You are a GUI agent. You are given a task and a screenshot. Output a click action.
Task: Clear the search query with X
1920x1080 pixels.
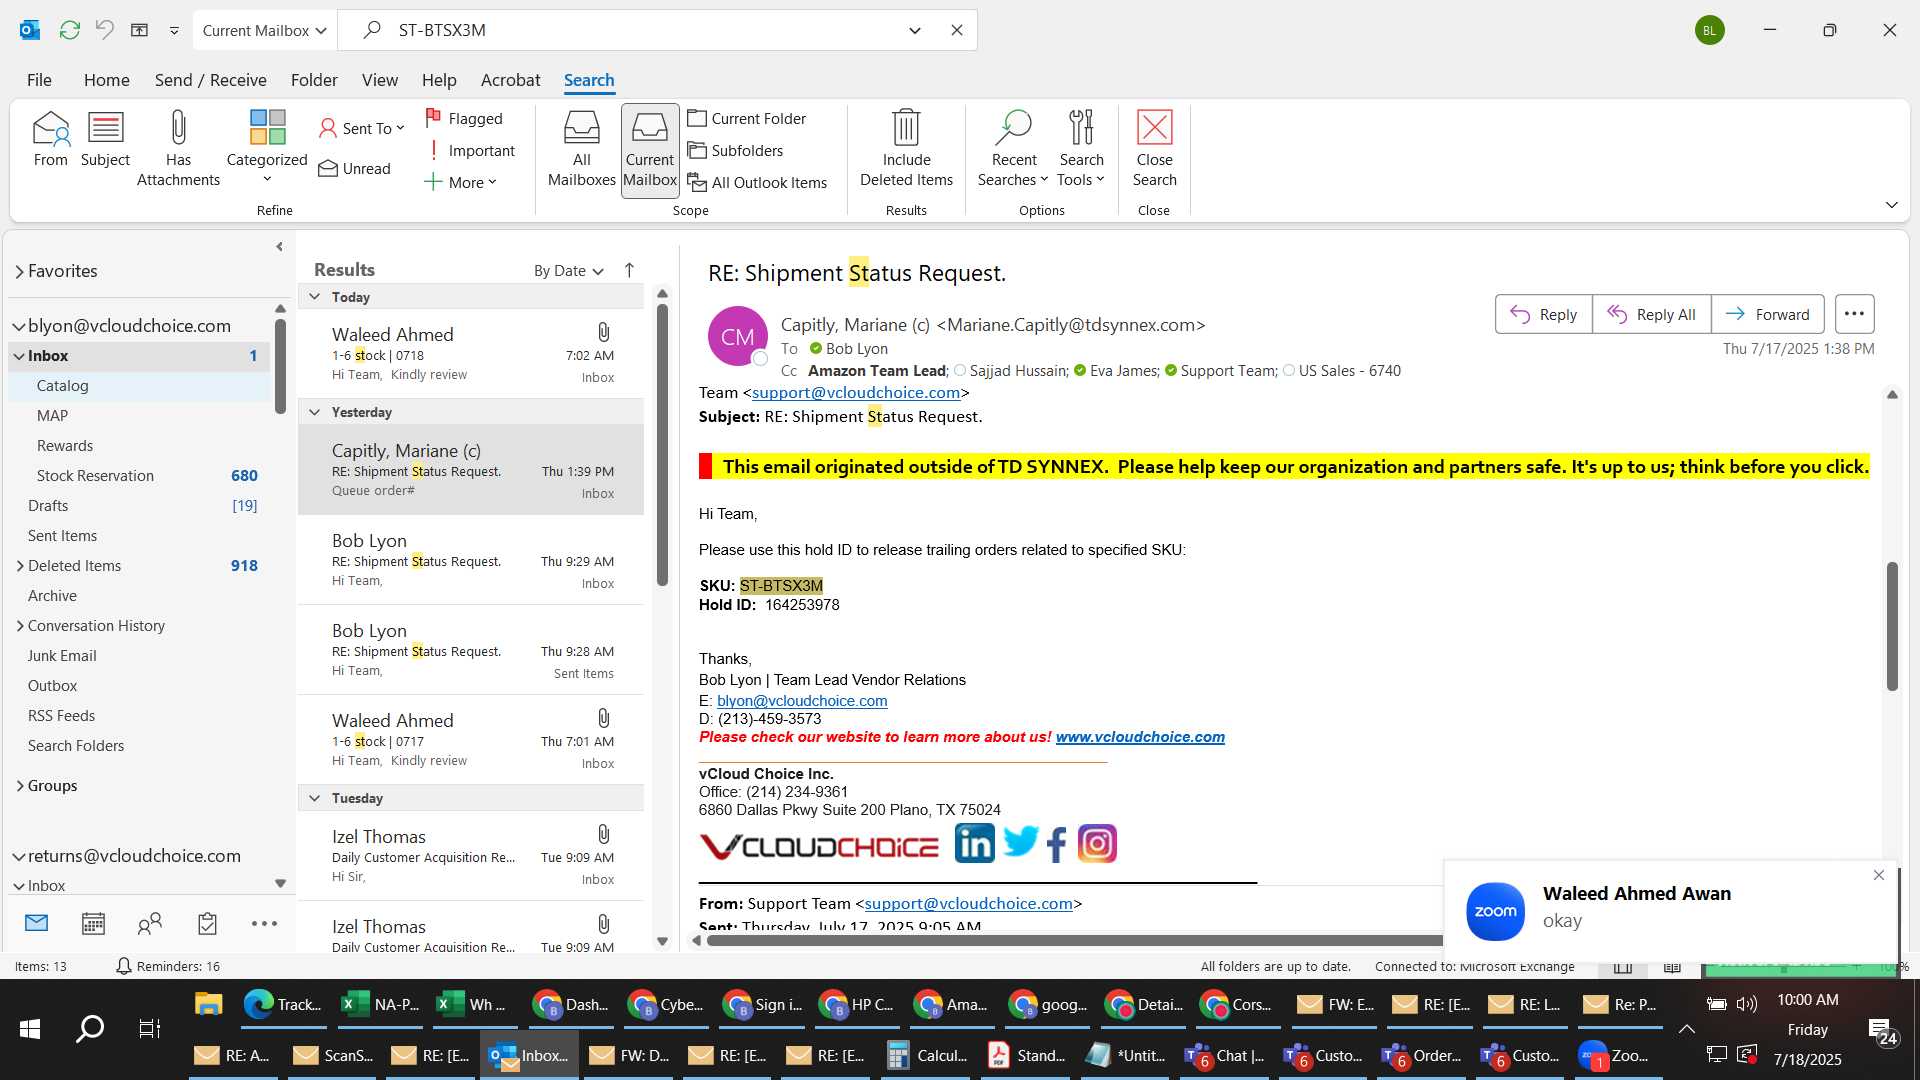pyautogui.click(x=957, y=30)
